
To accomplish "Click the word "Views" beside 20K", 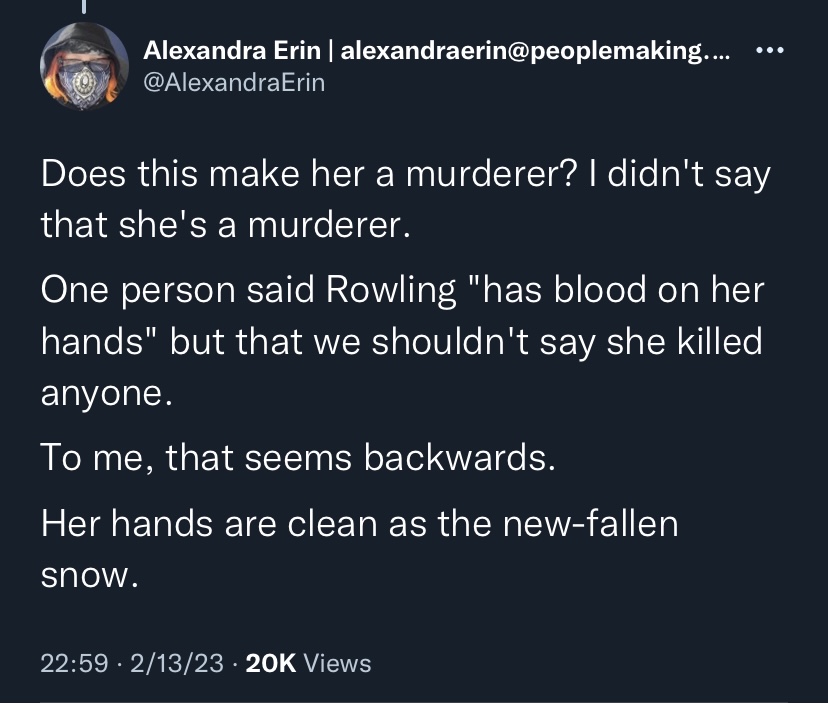I will (337, 663).
